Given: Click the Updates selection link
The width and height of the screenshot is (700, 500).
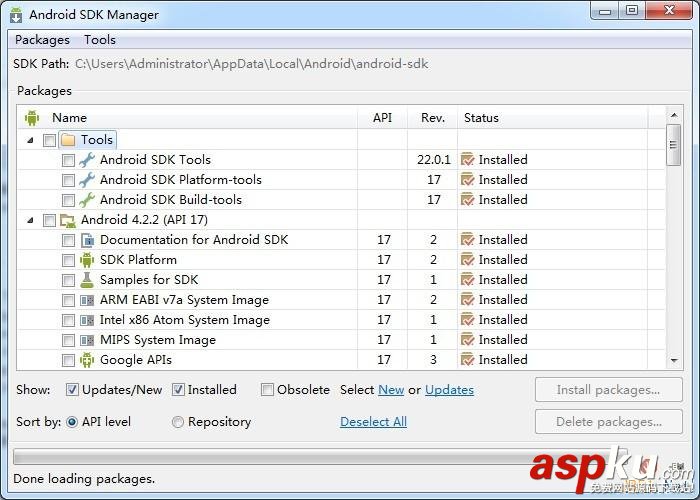Looking at the screenshot, I should click(x=449, y=390).
